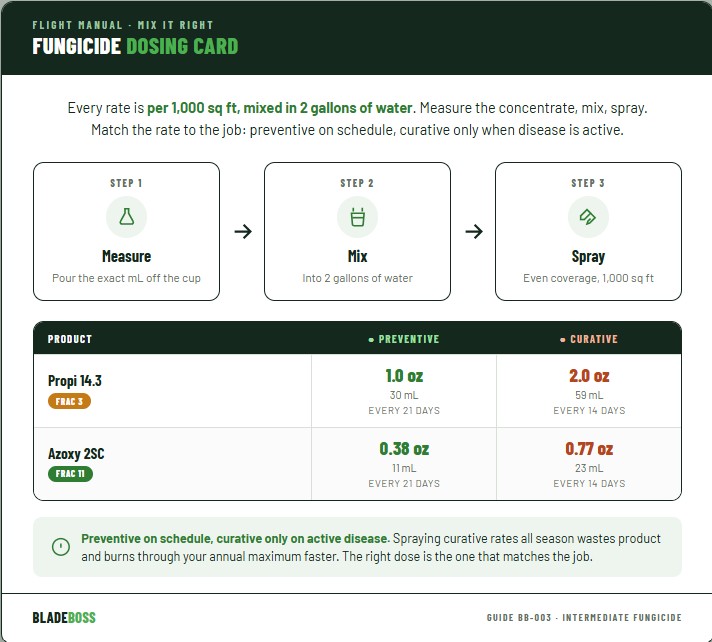Click the CURATIVE column header
Screen dimensions: 712x642
(x=589, y=339)
